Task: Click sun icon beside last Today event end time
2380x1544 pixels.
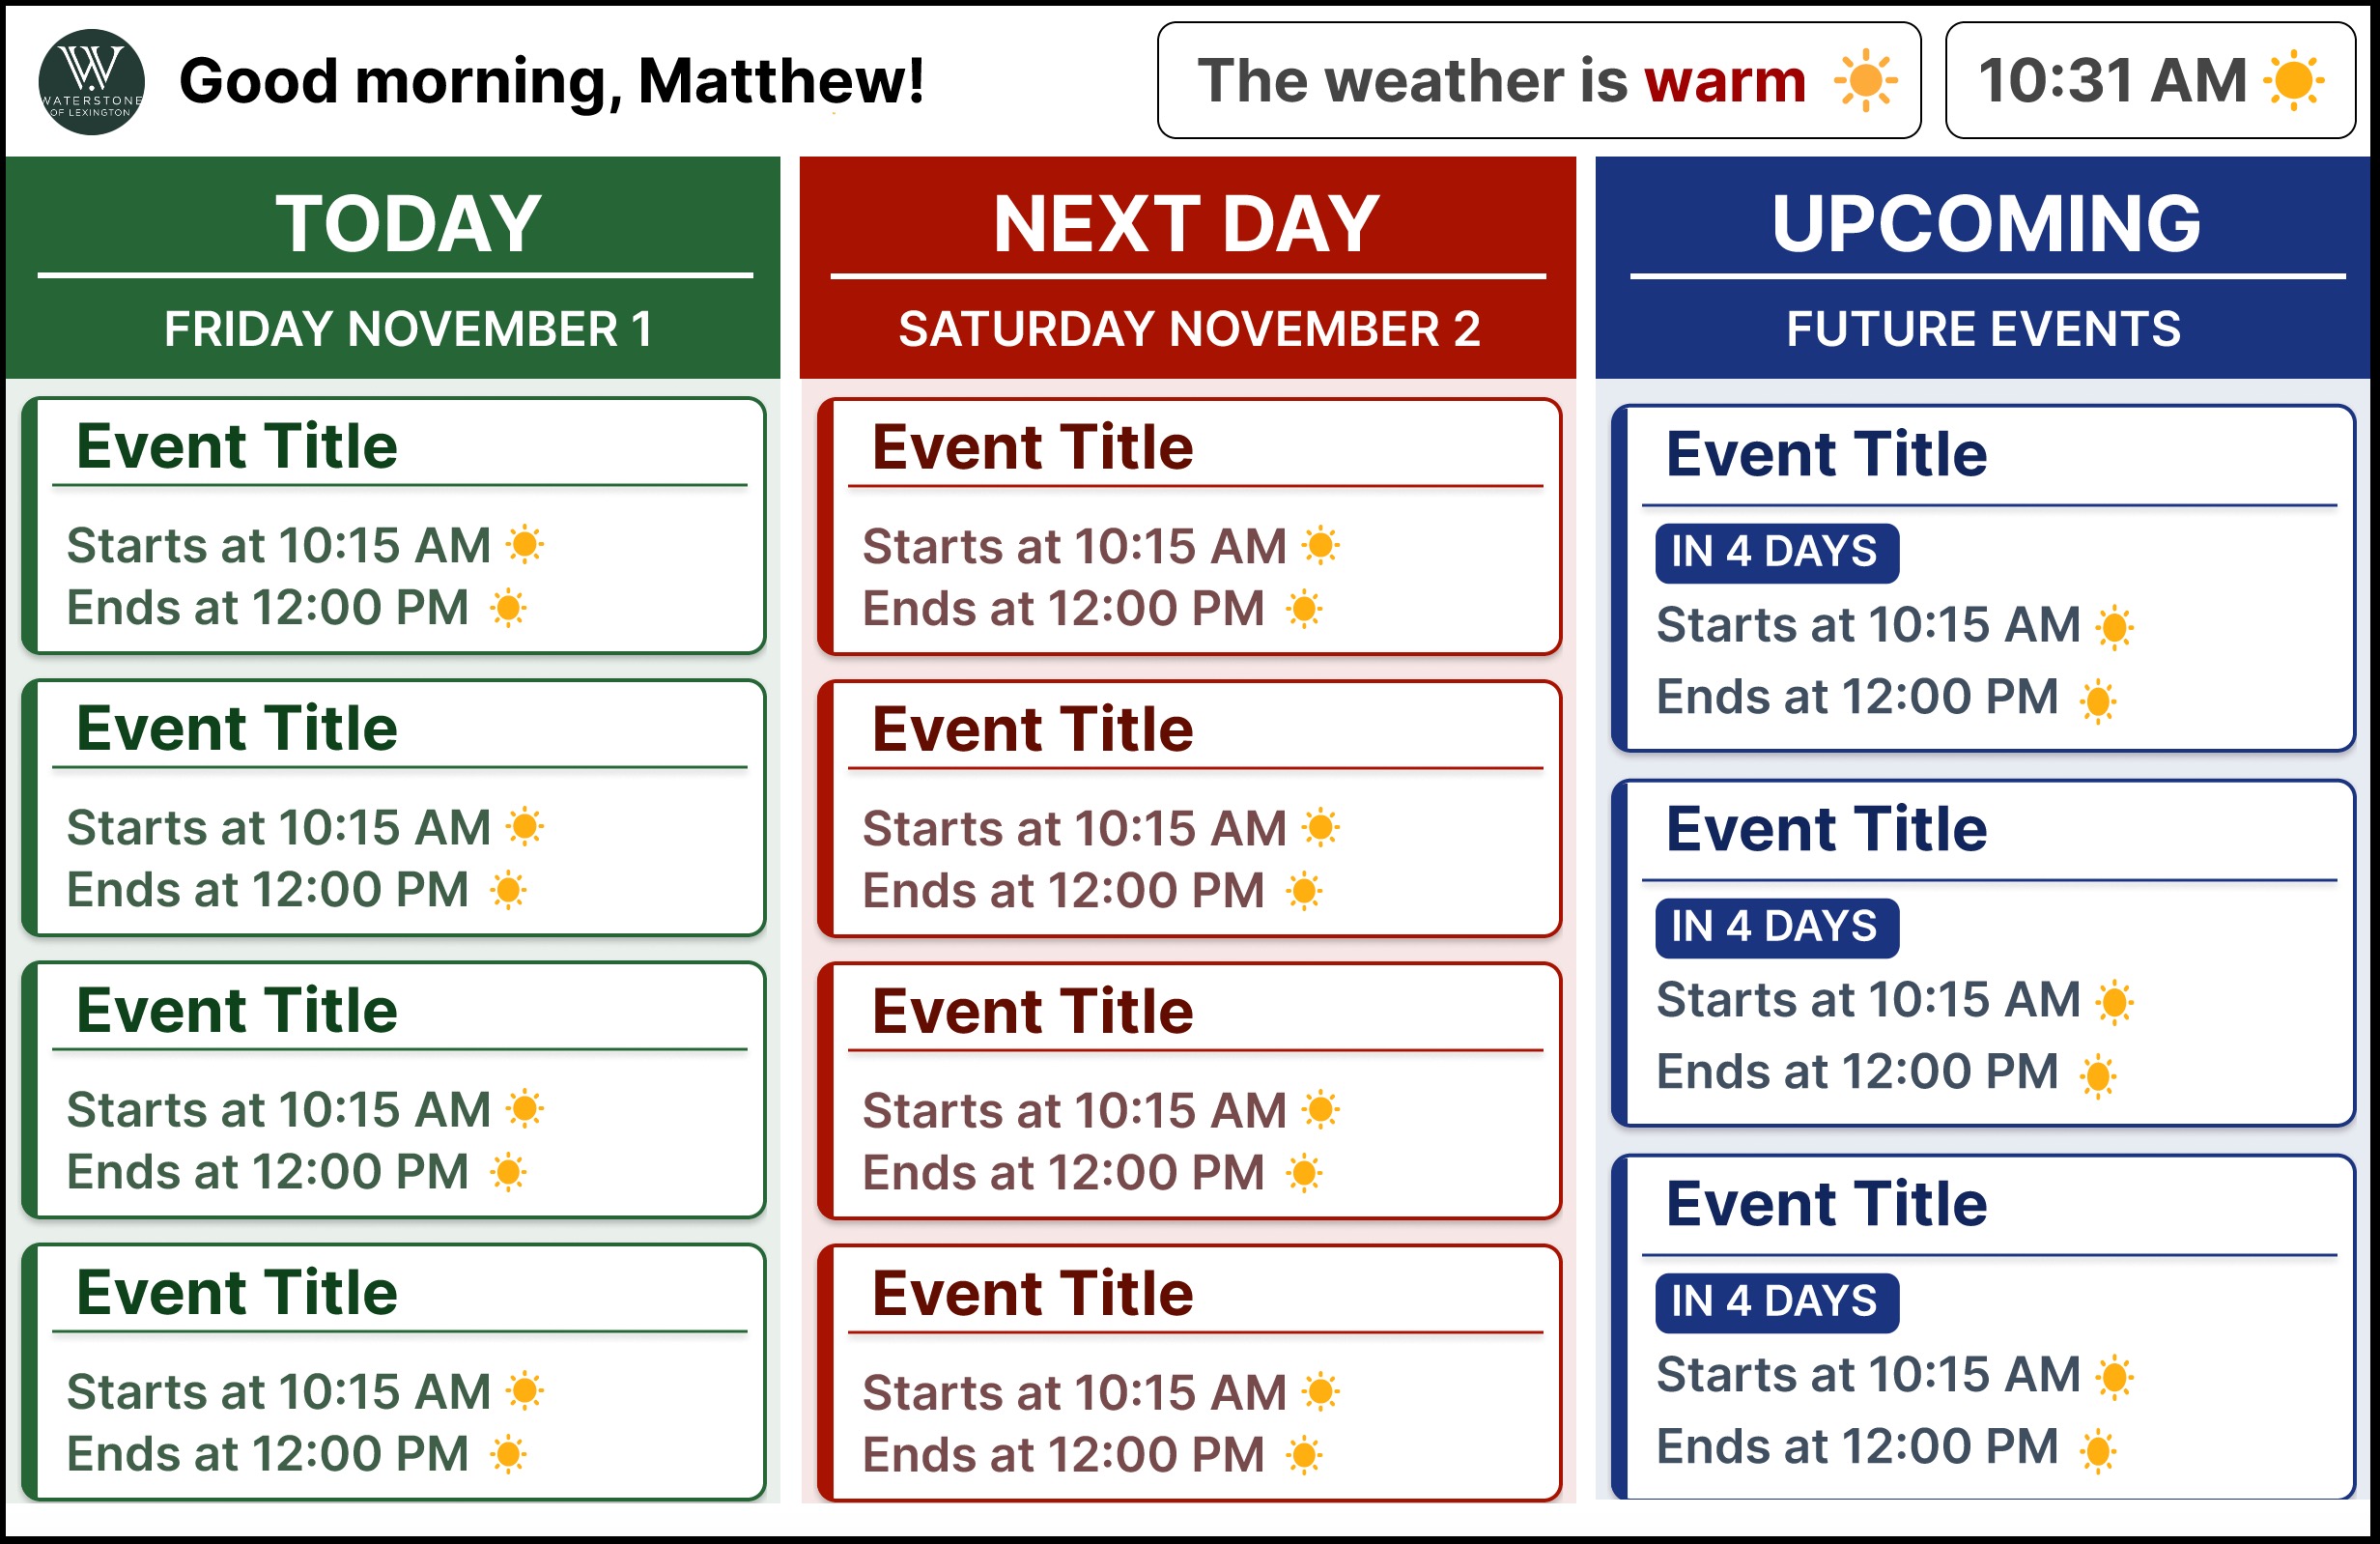Action: (508, 1454)
